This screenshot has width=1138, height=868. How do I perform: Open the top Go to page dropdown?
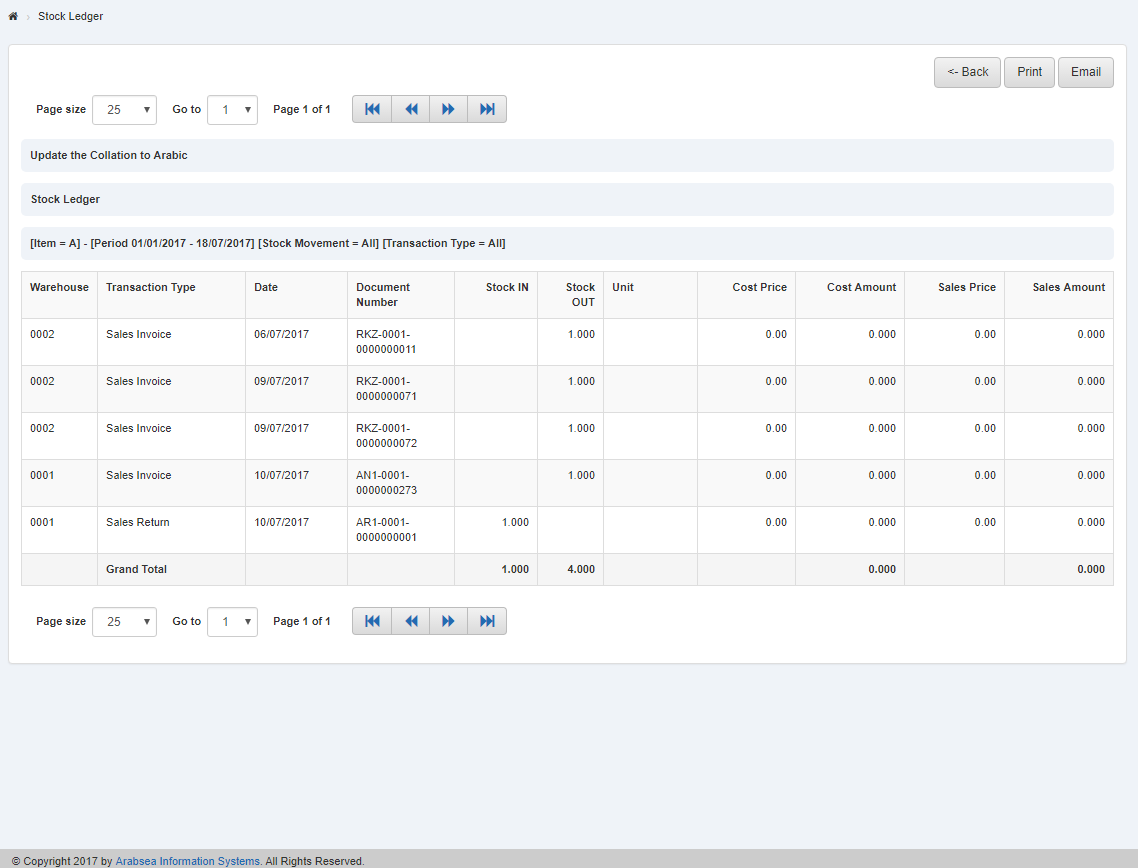coord(232,110)
